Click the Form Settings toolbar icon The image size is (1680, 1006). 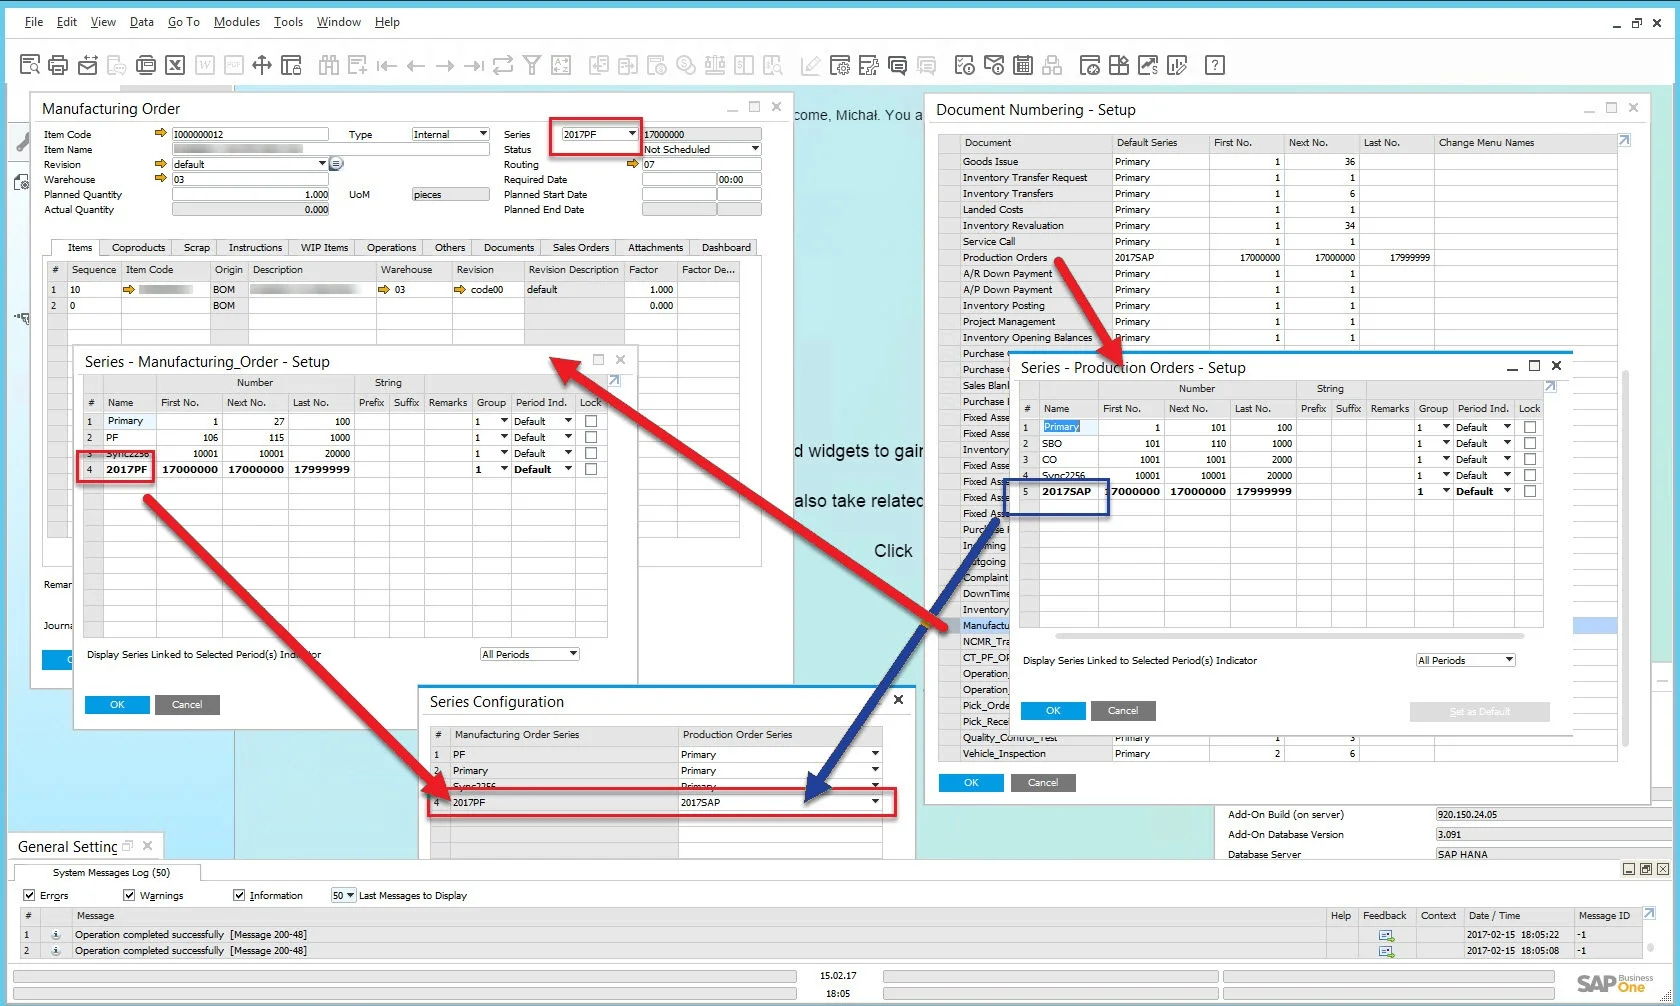[840, 66]
